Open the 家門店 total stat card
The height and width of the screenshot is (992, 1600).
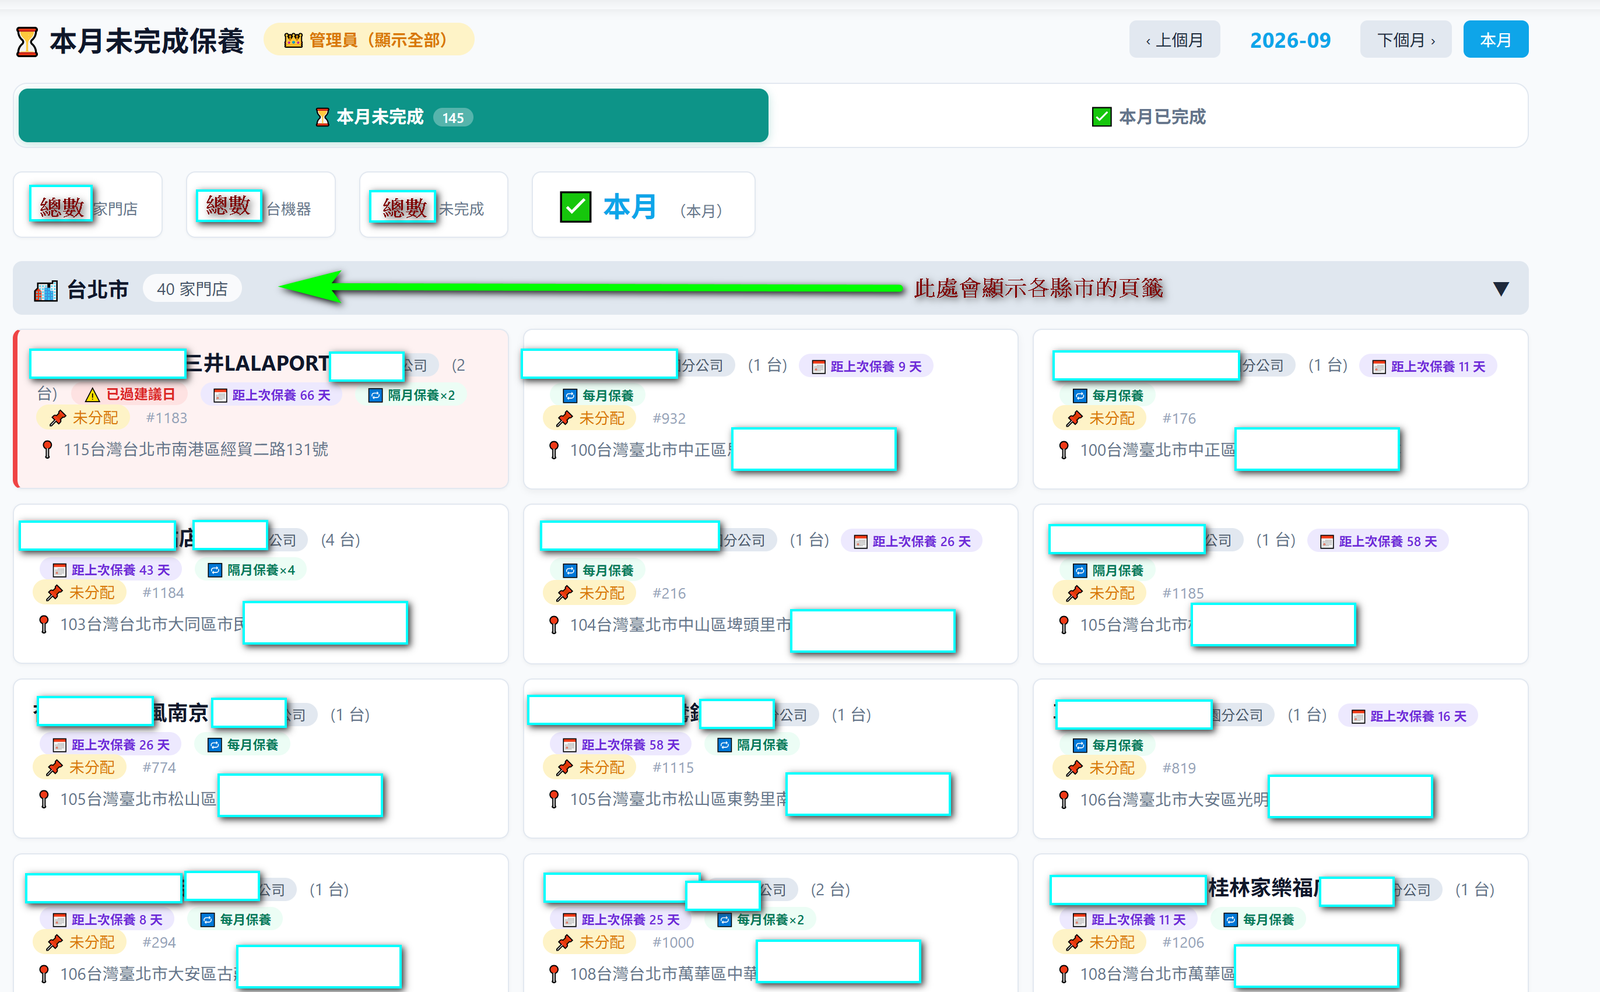(x=88, y=205)
